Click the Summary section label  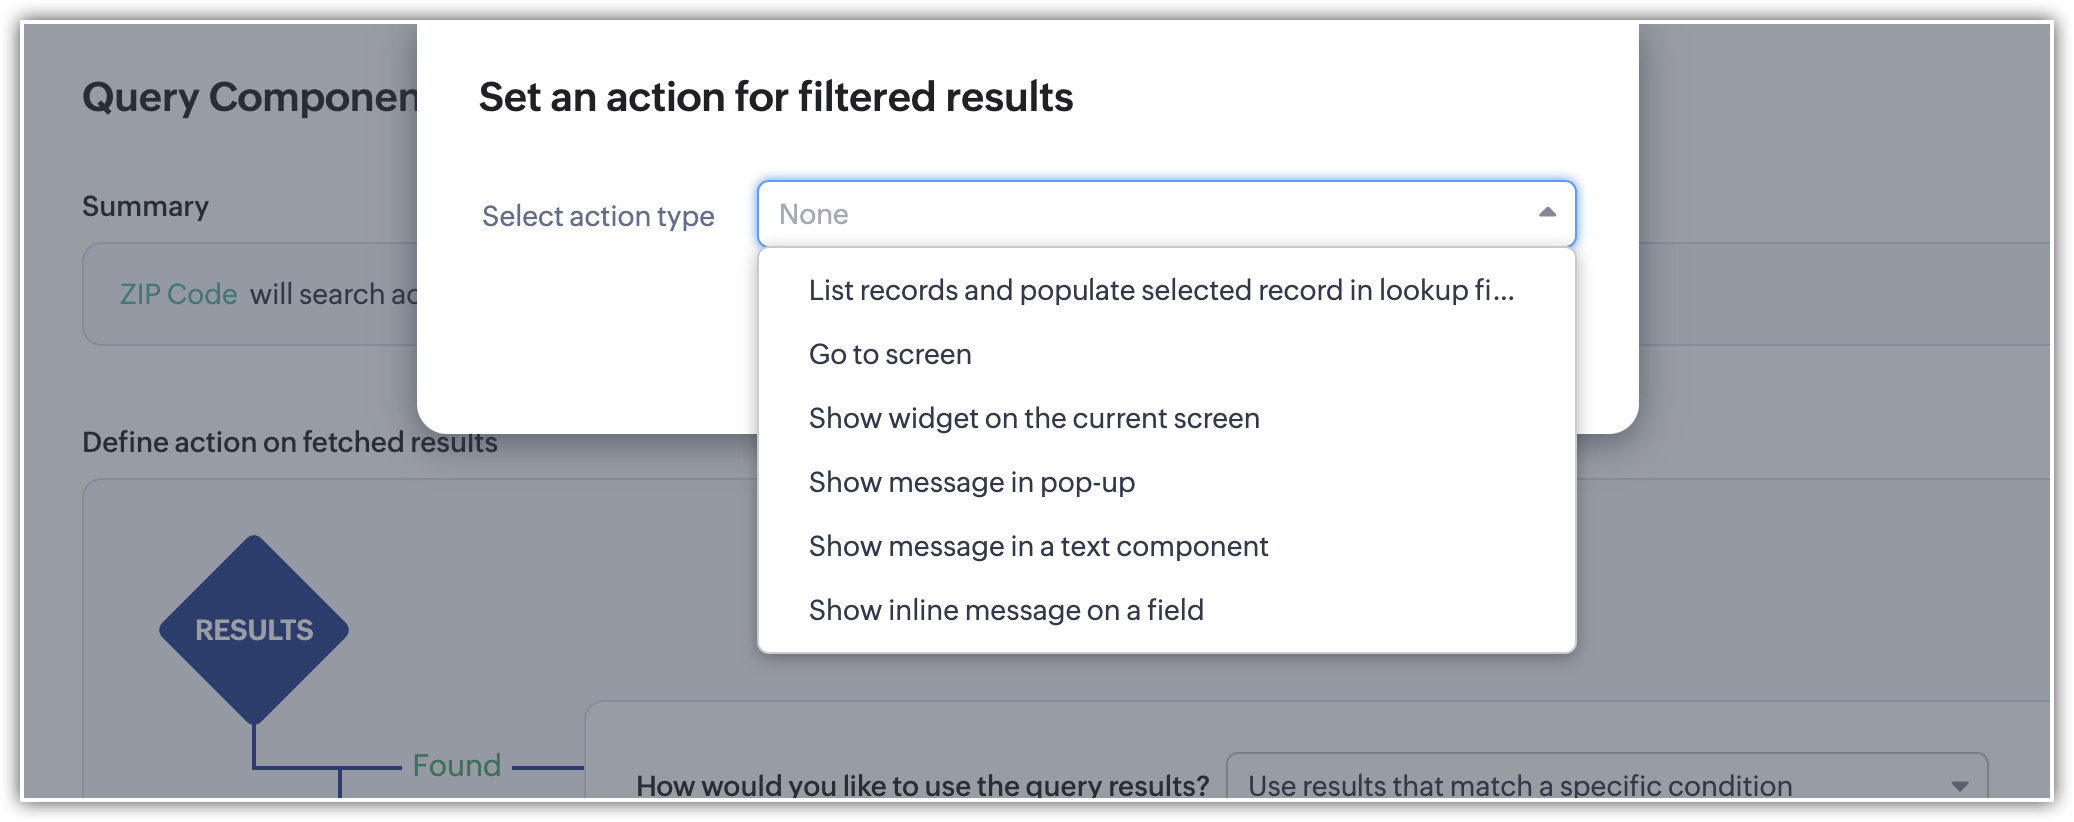[145, 206]
